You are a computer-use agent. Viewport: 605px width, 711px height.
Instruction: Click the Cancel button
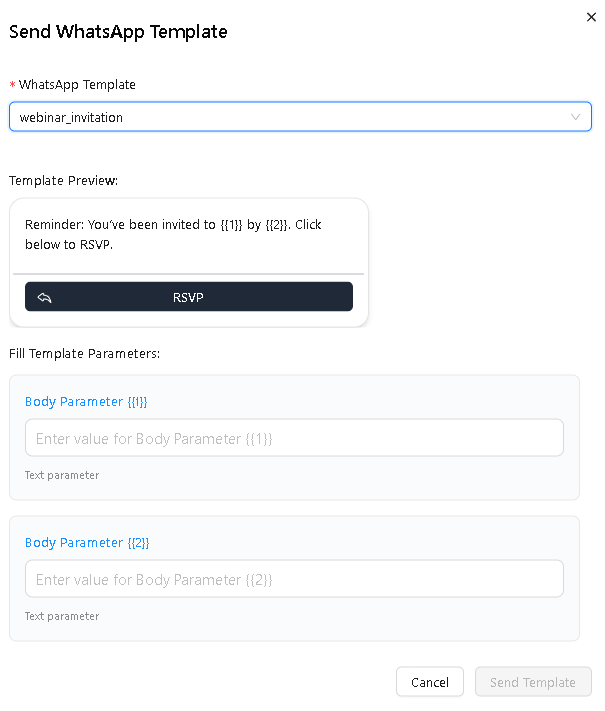point(430,682)
